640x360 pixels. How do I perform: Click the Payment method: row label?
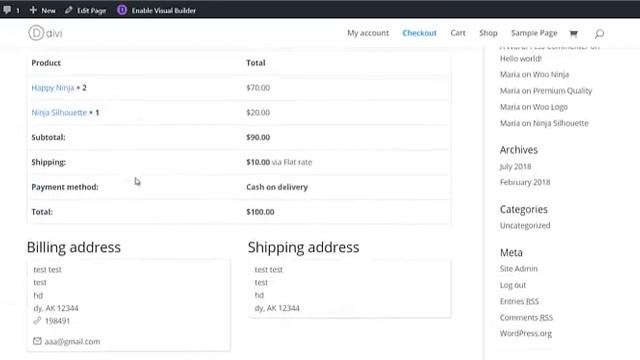click(65, 187)
